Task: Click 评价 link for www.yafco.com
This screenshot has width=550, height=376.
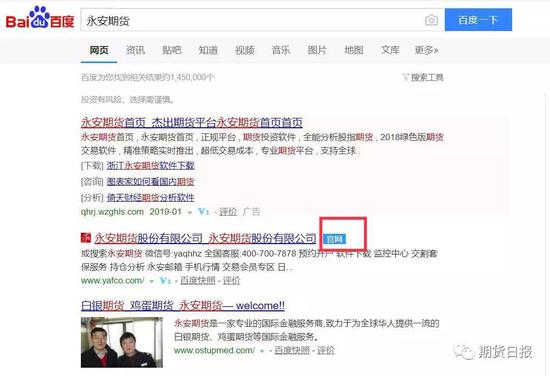Action: point(232,281)
